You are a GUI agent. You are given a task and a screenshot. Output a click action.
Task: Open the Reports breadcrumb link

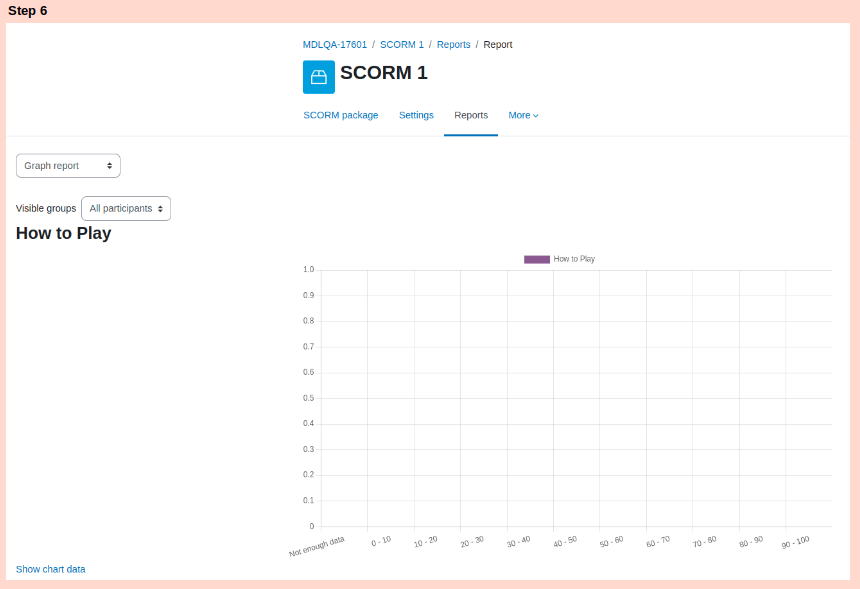tap(454, 44)
